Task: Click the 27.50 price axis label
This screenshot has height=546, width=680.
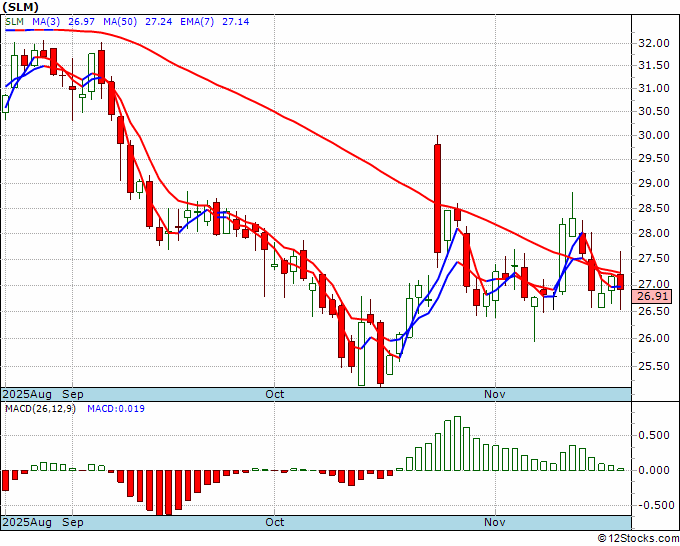Action: click(654, 259)
